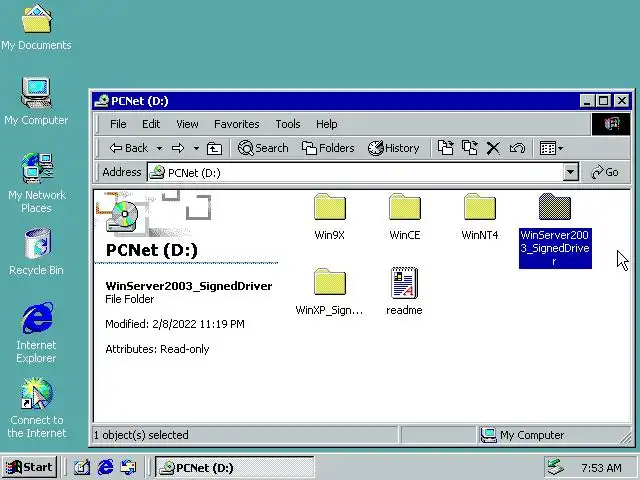640x480 pixels.
Task: Click the Go button
Action: (x=605, y=173)
